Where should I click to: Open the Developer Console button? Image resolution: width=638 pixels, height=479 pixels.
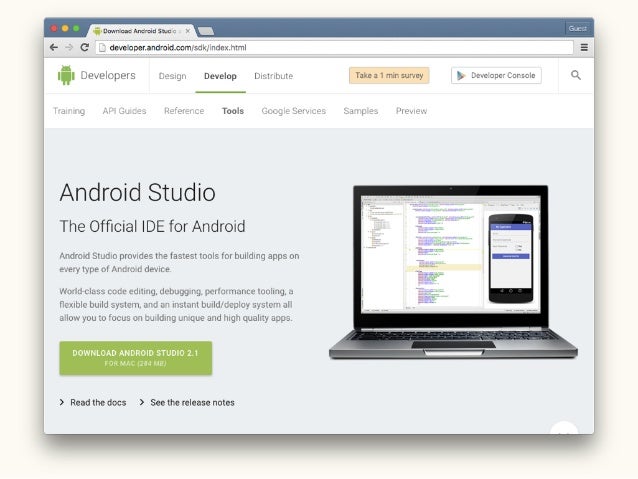496,75
